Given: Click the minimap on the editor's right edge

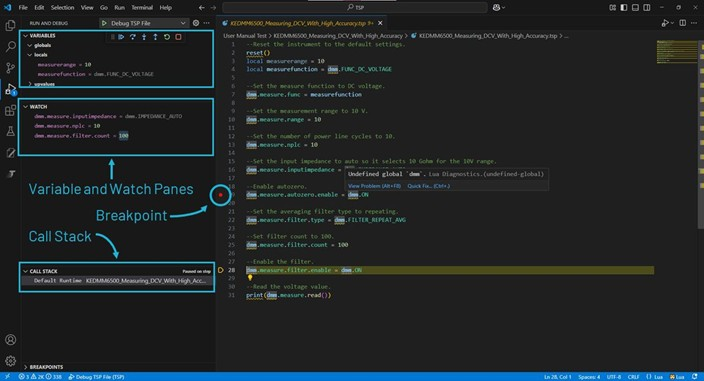Looking at the screenshot, I should point(677,52).
